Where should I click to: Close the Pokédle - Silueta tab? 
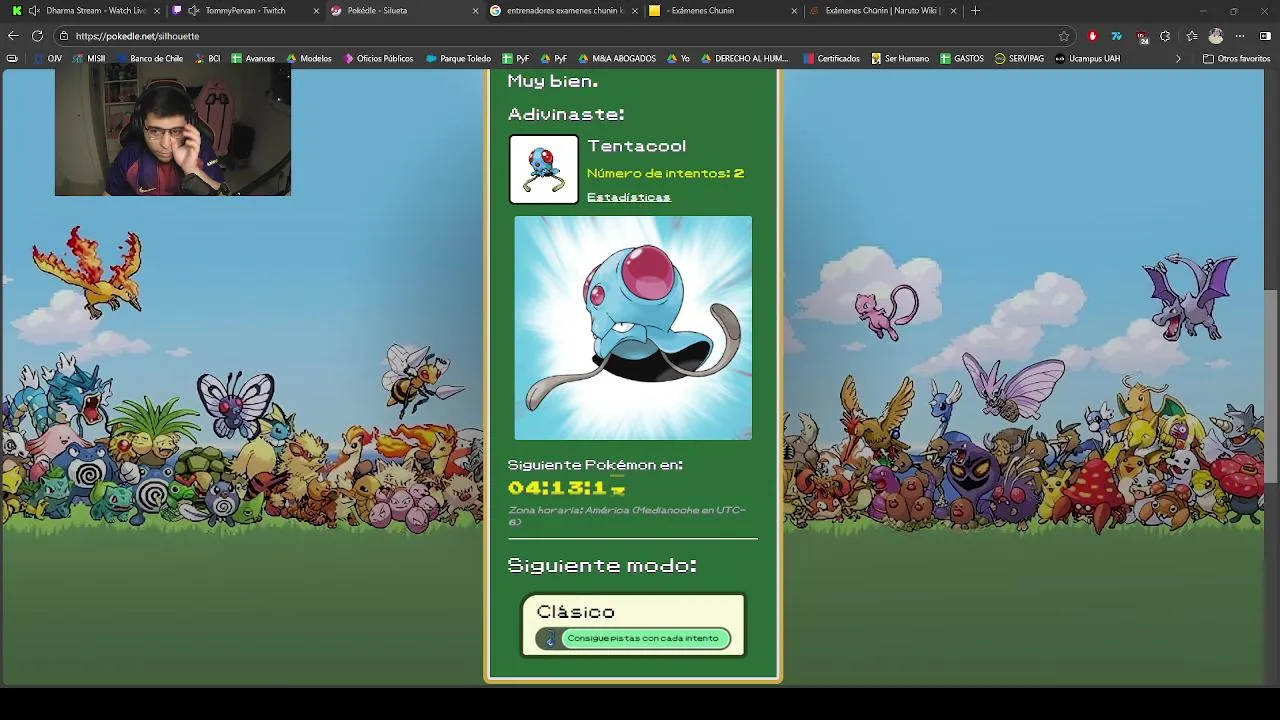pyautogui.click(x=475, y=11)
